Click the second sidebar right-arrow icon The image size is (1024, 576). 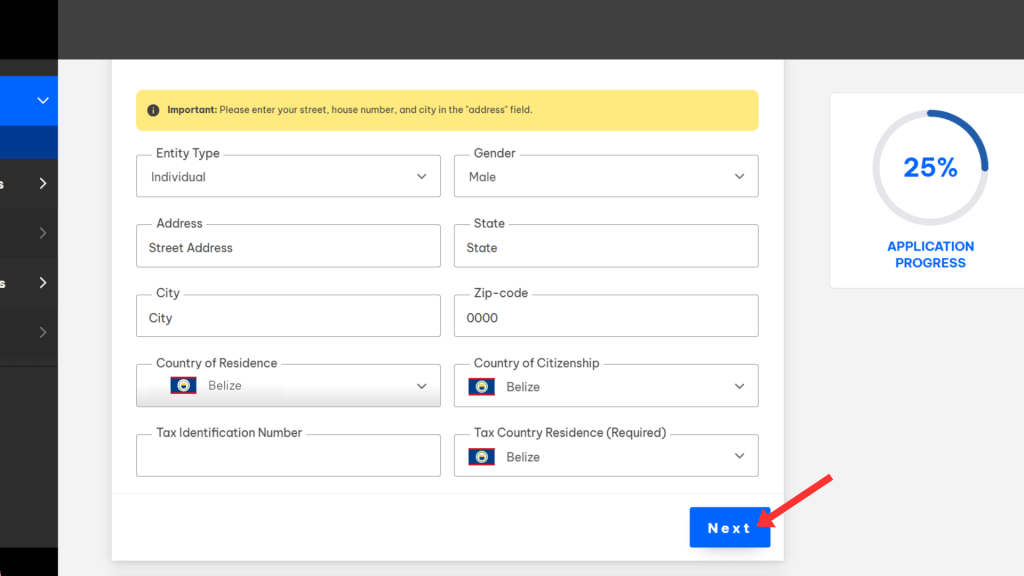click(x=42, y=233)
